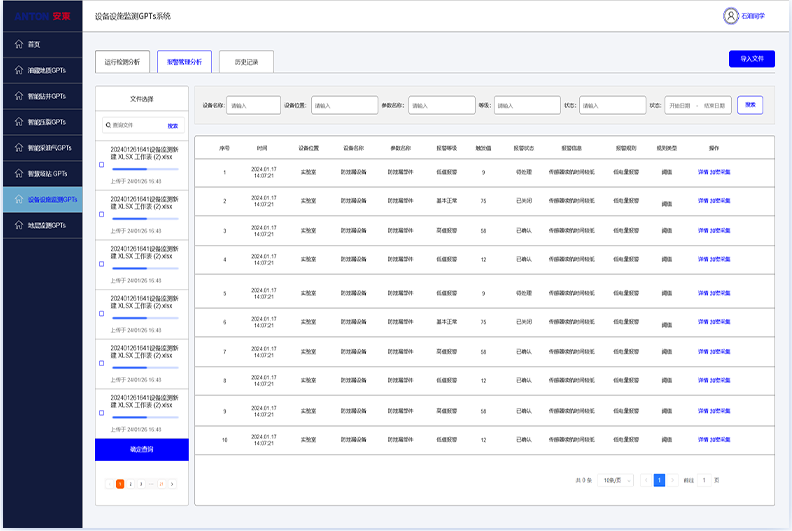
Task: Tick checkbox of sixth file in list
Action: tap(102, 413)
